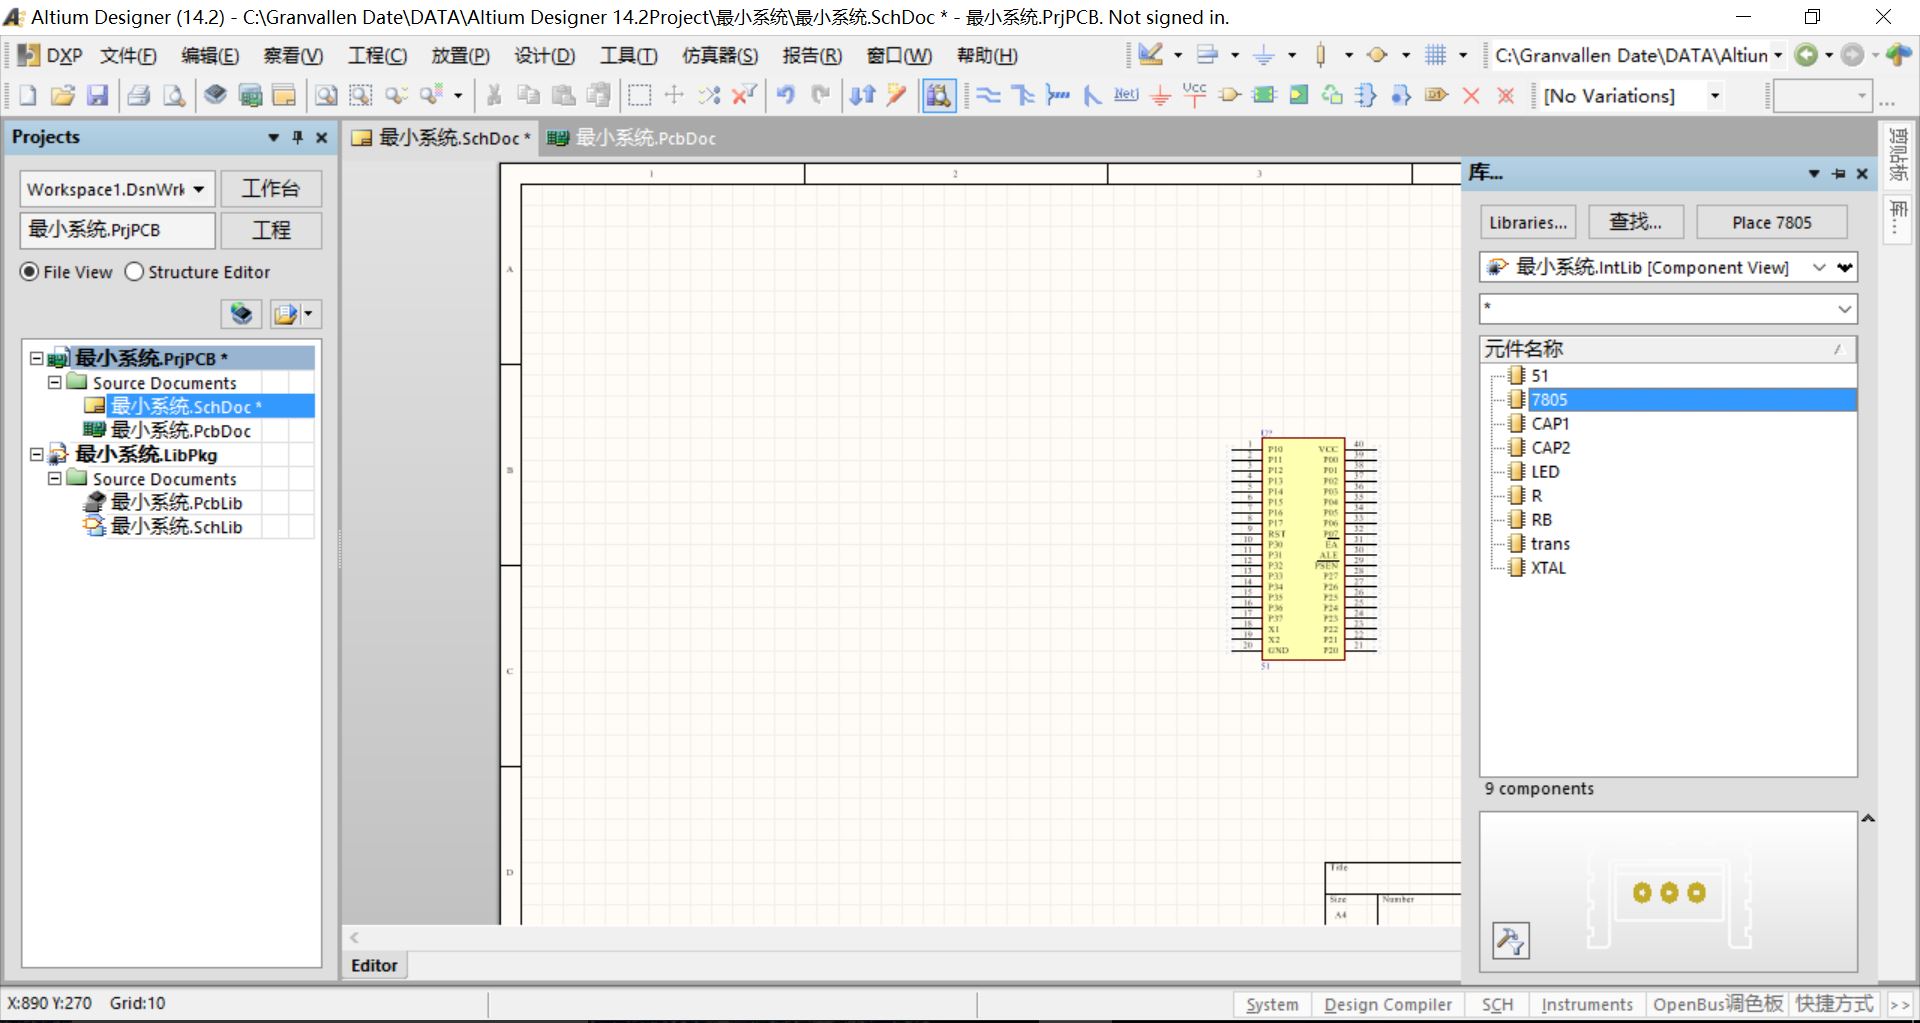The width and height of the screenshot is (1920, 1023).
Task: Collapse Source Documents under 最小系统.PrjPCB
Action: tap(55, 383)
